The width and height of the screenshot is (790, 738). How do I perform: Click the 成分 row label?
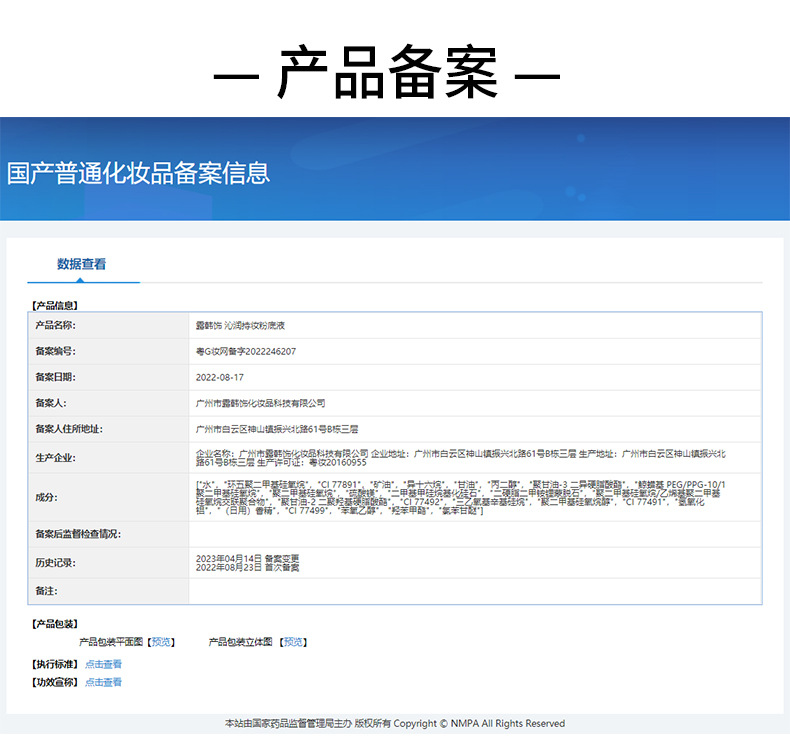click(x=46, y=497)
